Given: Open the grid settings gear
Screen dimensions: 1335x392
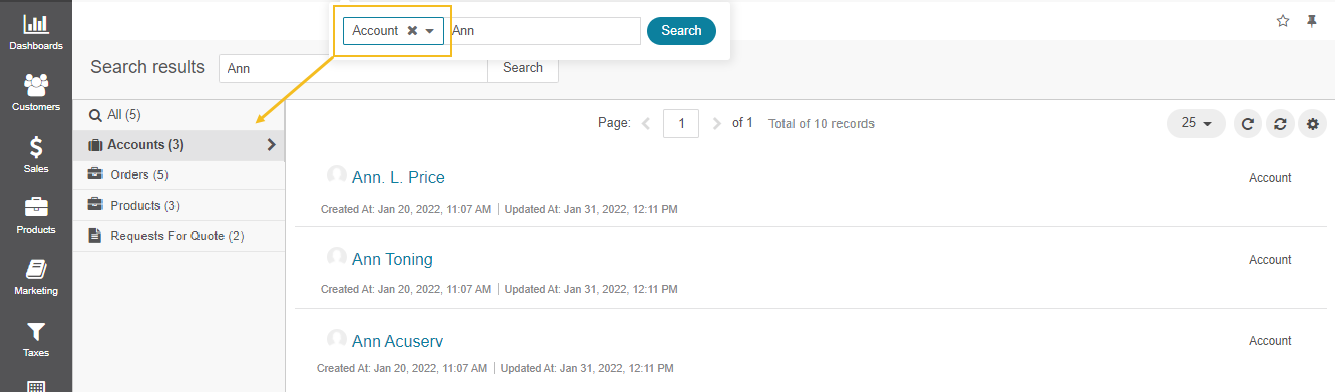Looking at the screenshot, I should coord(1312,124).
